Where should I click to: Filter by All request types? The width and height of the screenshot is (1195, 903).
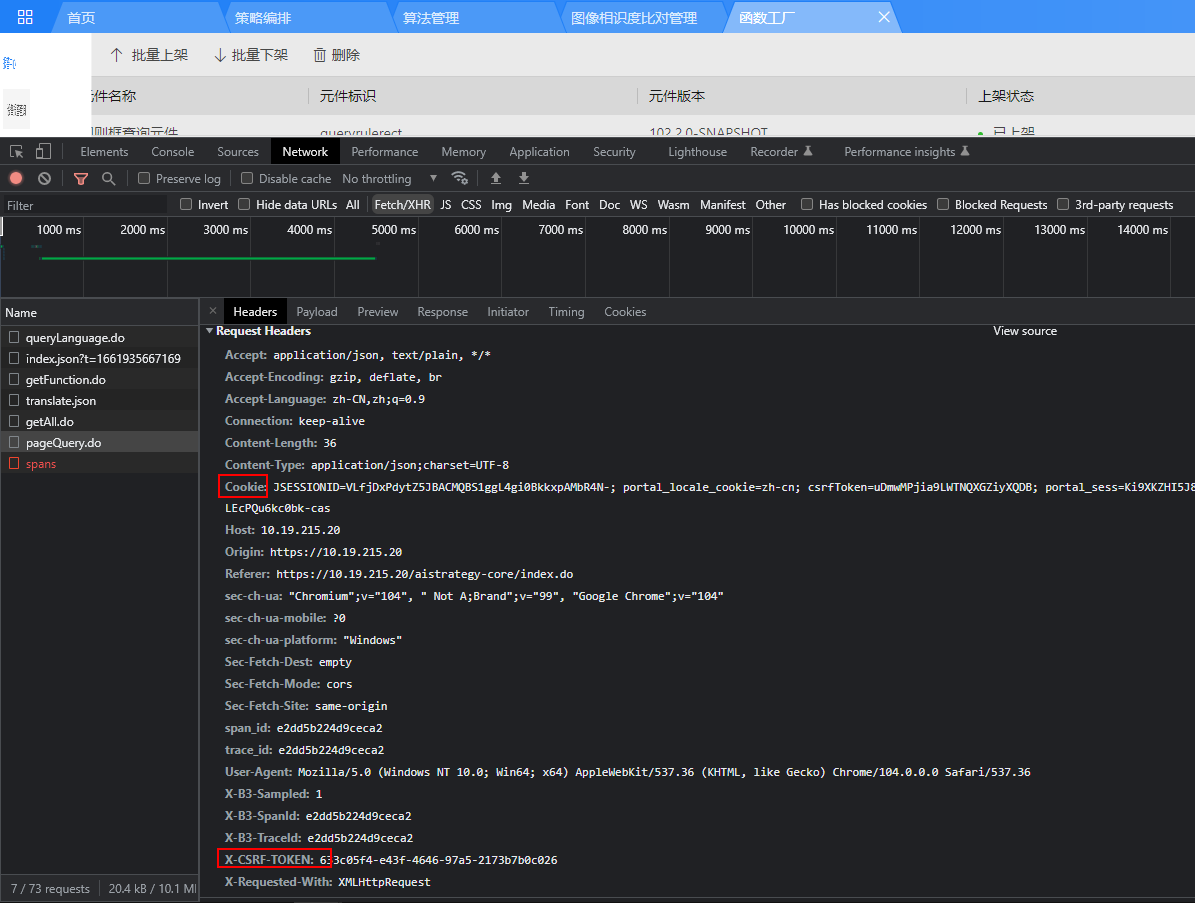[352, 204]
